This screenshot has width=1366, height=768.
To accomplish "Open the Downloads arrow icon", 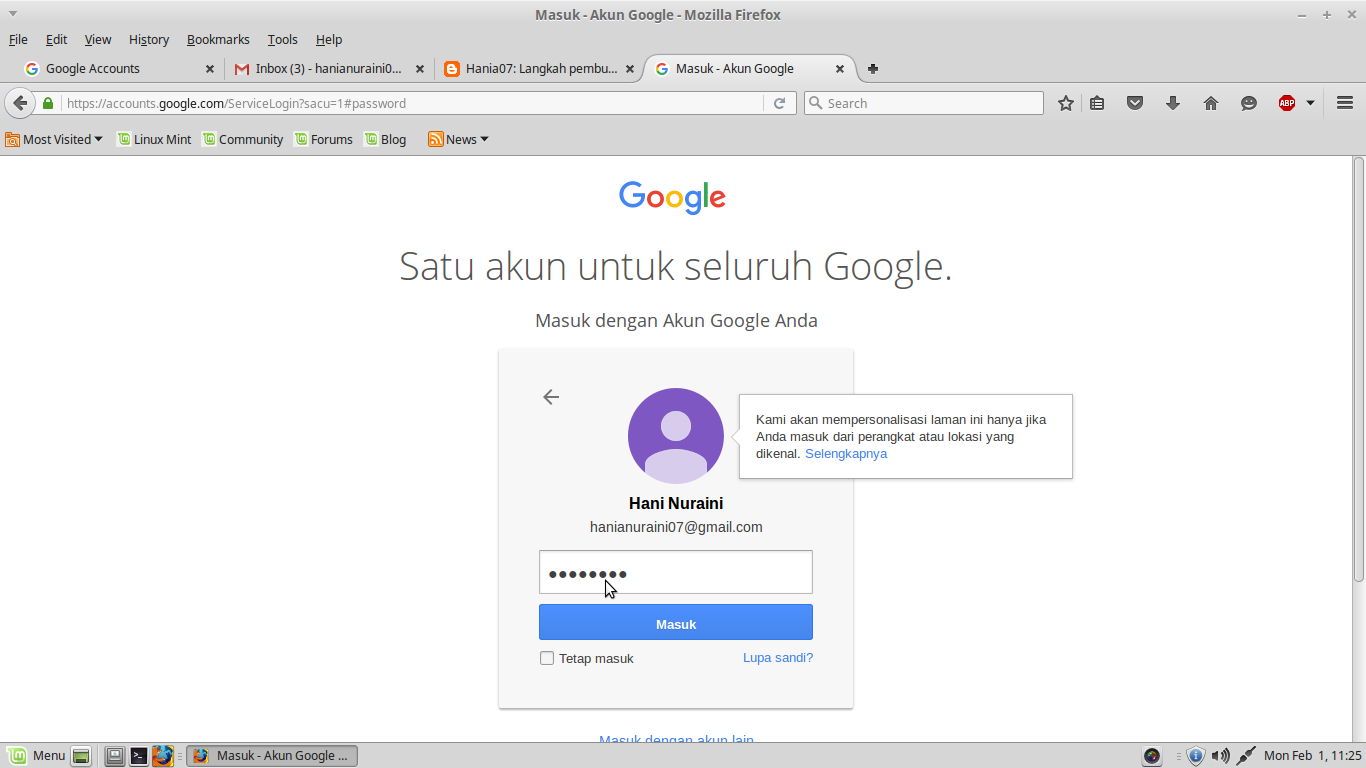I will pos(1173,103).
